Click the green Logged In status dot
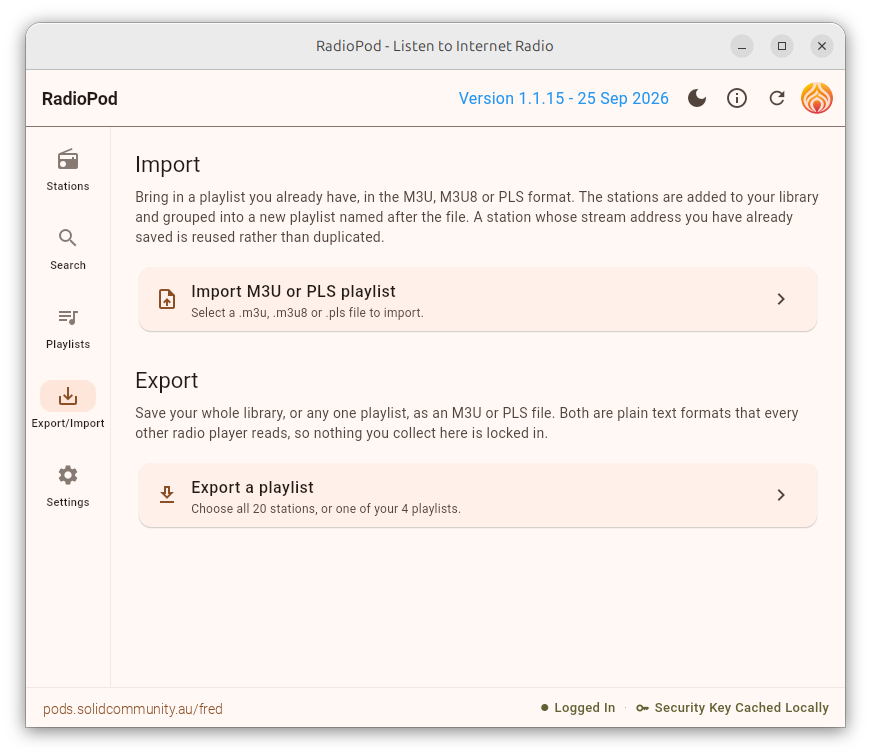Viewport: 871px width, 756px height. pos(544,708)
